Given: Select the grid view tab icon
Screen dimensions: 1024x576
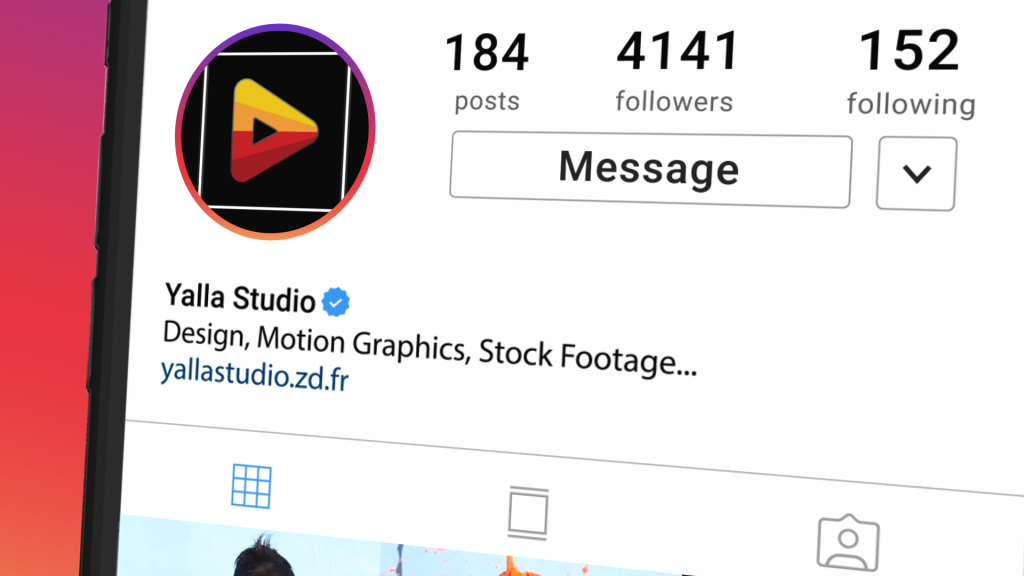Looking at the screenshot, I should (x=251, y=486).
